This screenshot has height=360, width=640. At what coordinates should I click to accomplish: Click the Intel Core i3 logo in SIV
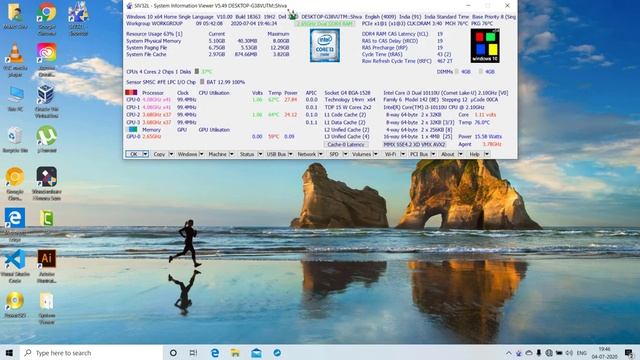click(x=324, y=45)
